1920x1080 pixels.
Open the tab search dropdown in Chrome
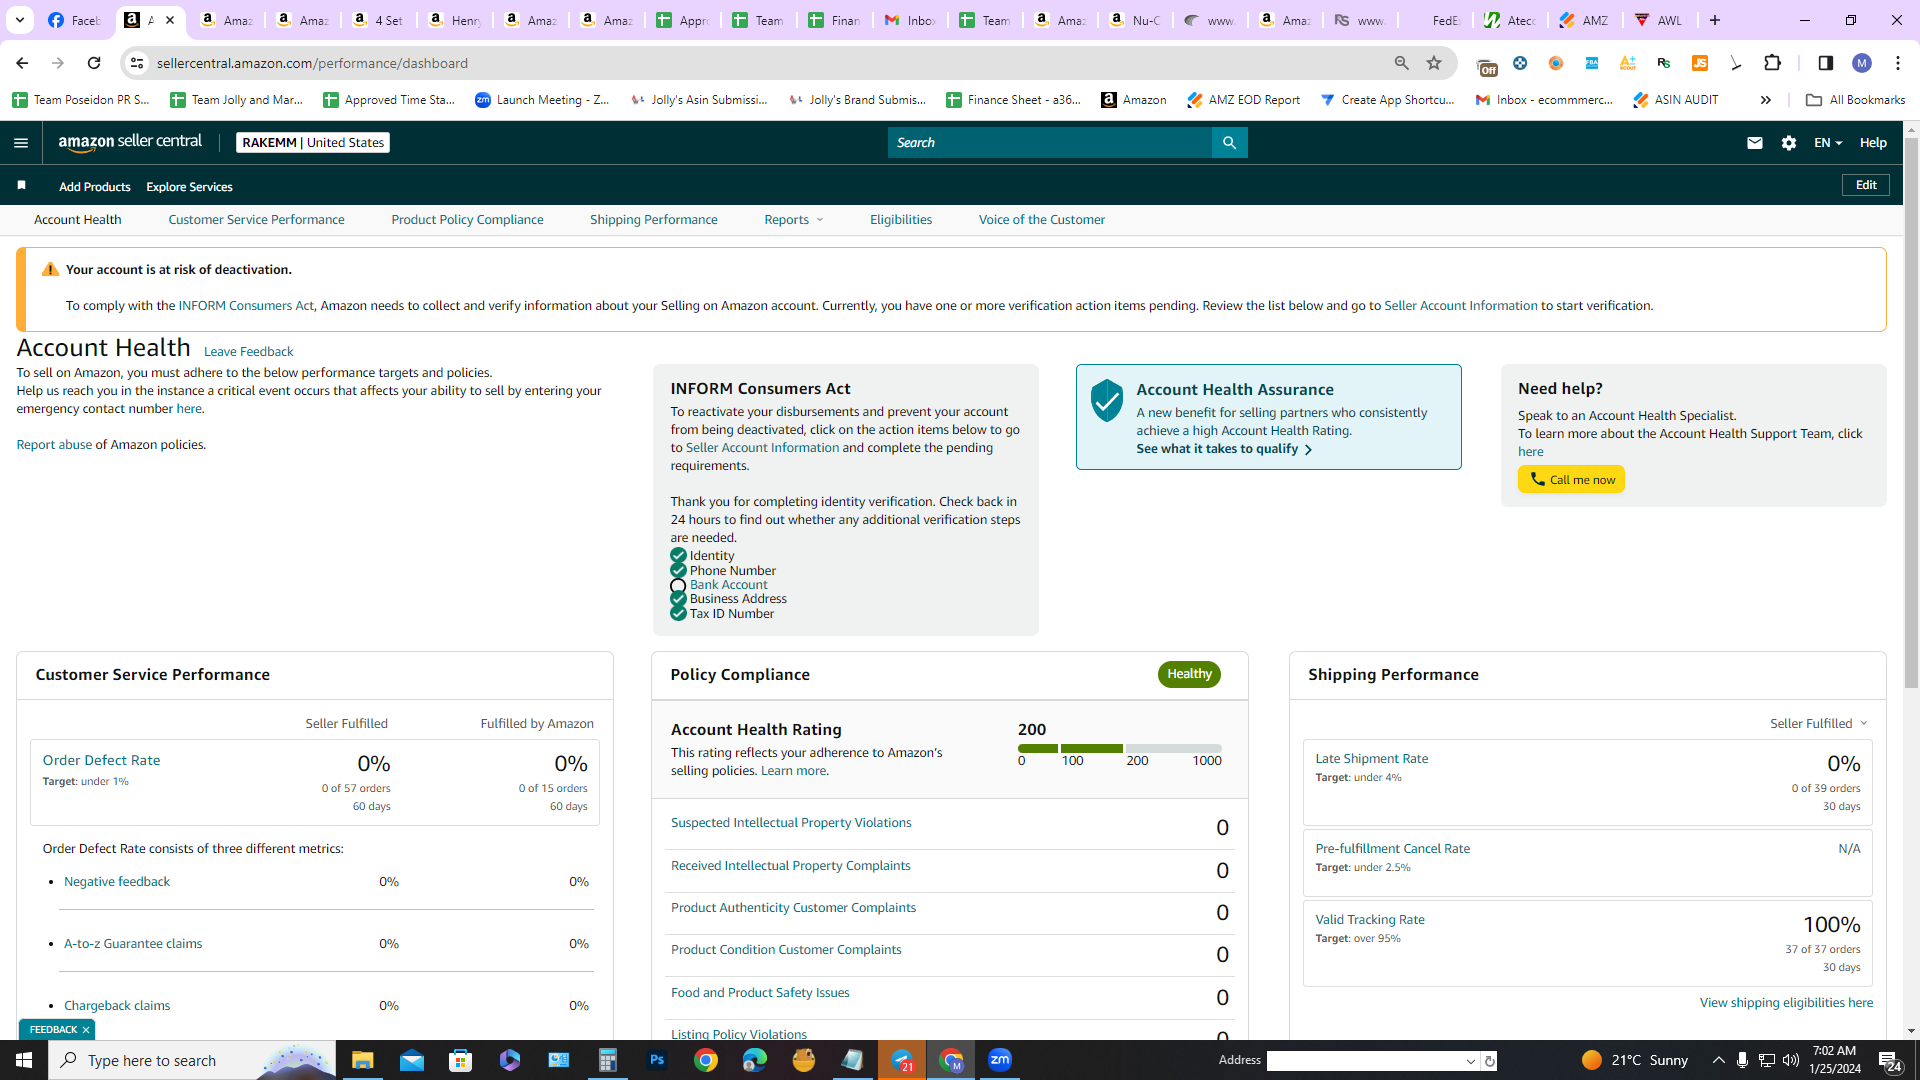(19, 20)
